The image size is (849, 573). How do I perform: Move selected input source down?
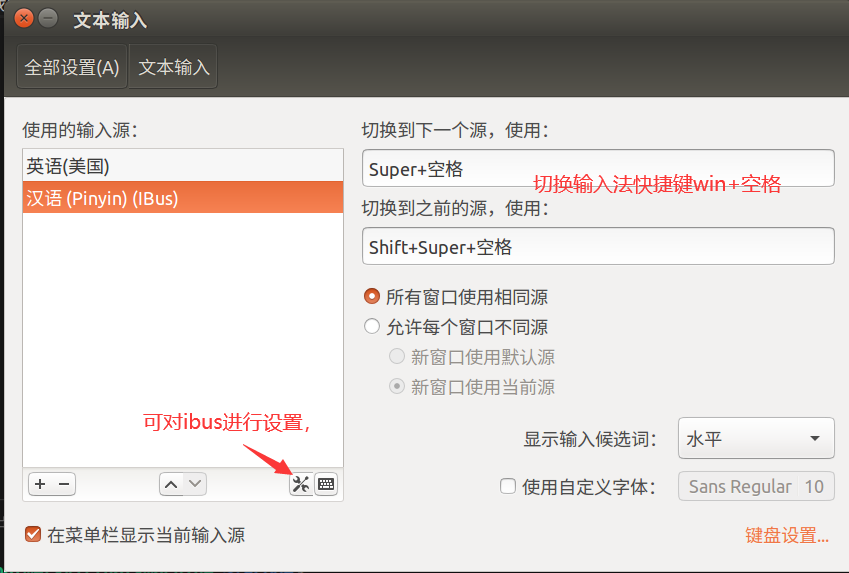(x=195, y=484)
